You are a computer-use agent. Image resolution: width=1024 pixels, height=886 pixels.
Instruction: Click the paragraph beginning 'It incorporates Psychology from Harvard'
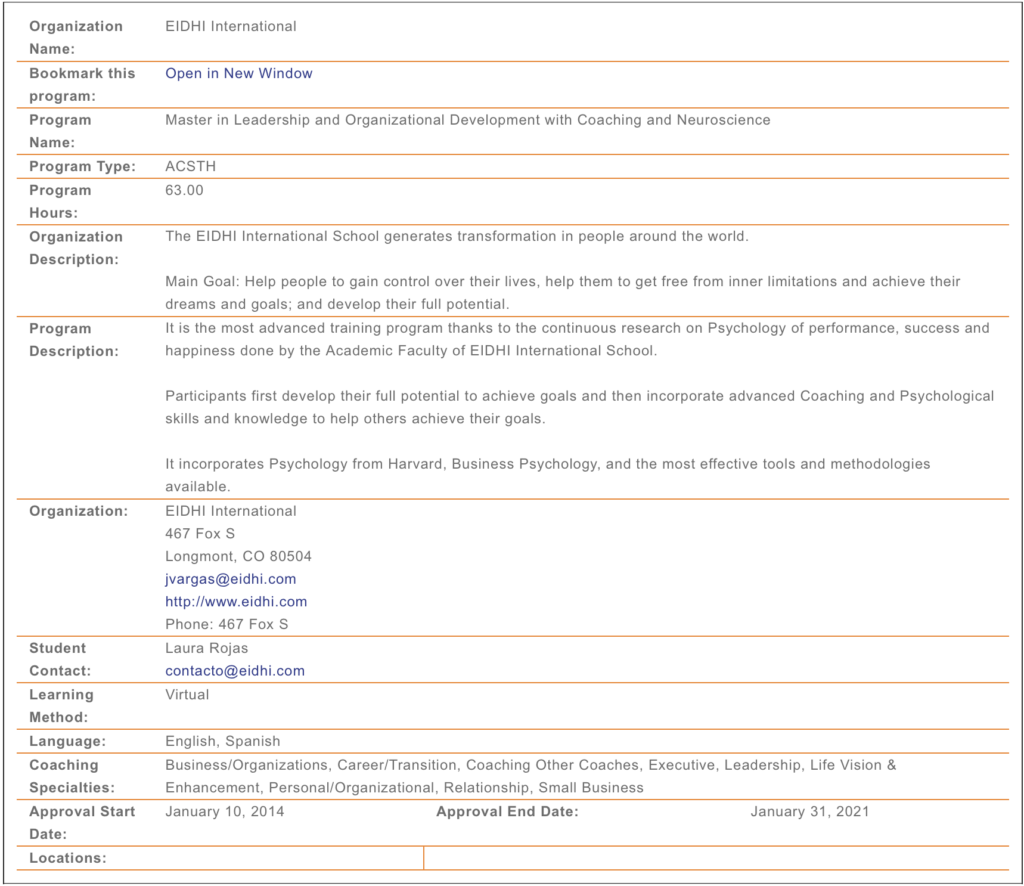tap(548, 475)
